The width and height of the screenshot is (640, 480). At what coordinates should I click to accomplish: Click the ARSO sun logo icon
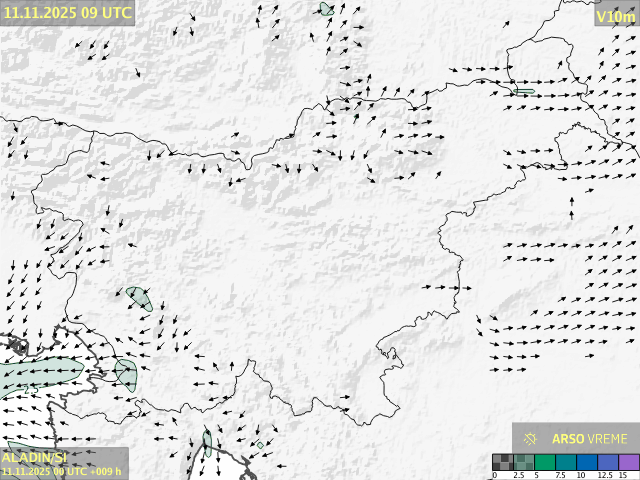[530, 438]
